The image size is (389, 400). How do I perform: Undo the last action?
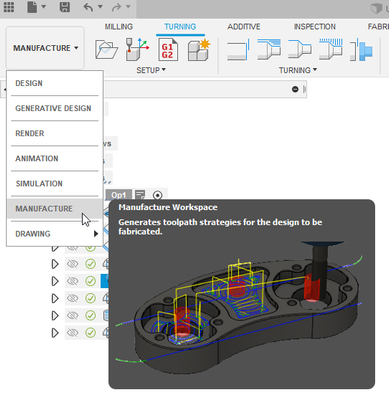pos(88,7)
